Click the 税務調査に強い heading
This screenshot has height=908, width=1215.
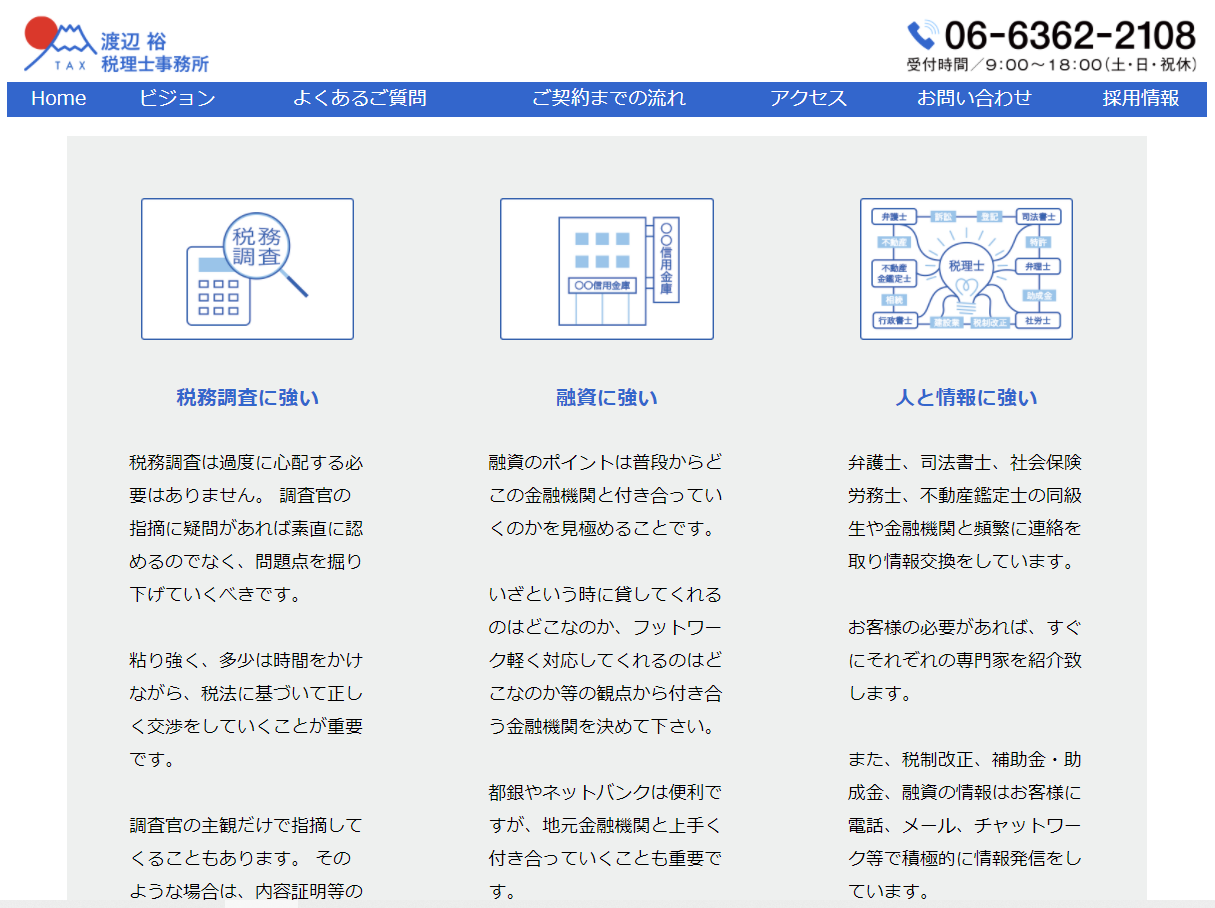coord(247,397)
